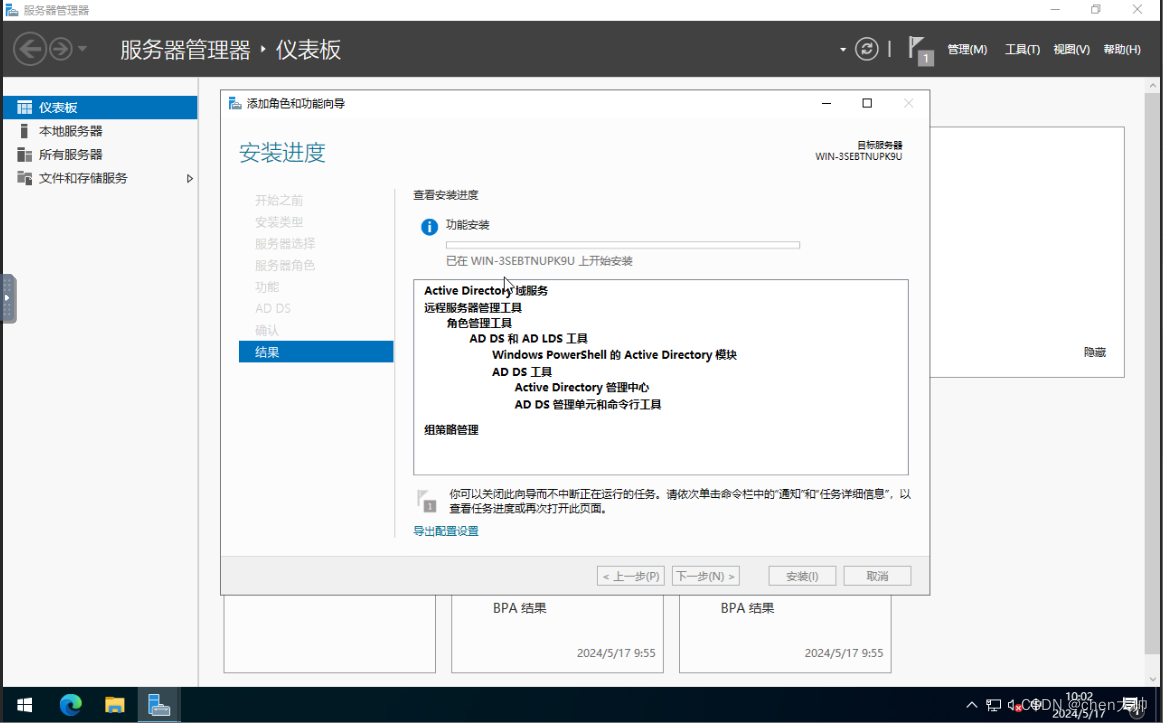Click the 上一步(P) button

tap(630, 576)
